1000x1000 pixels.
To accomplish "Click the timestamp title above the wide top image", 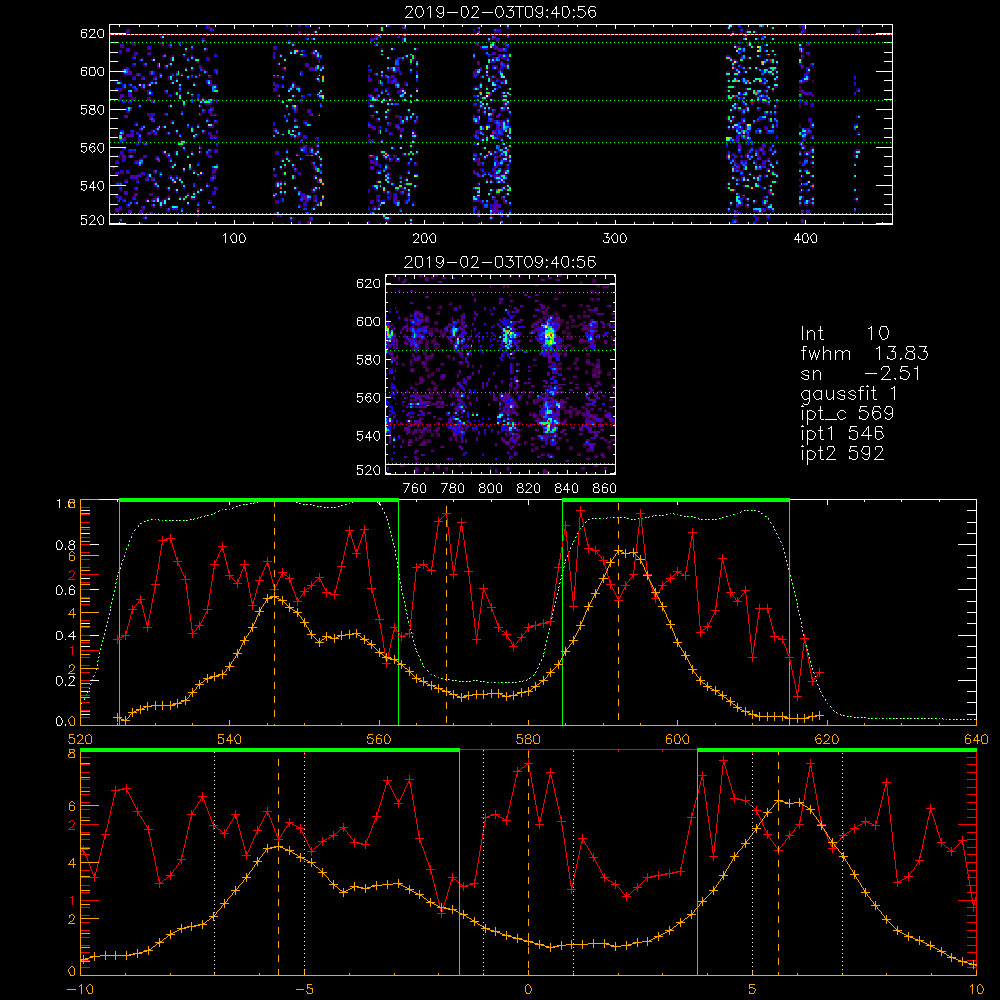I will [501, 12].
